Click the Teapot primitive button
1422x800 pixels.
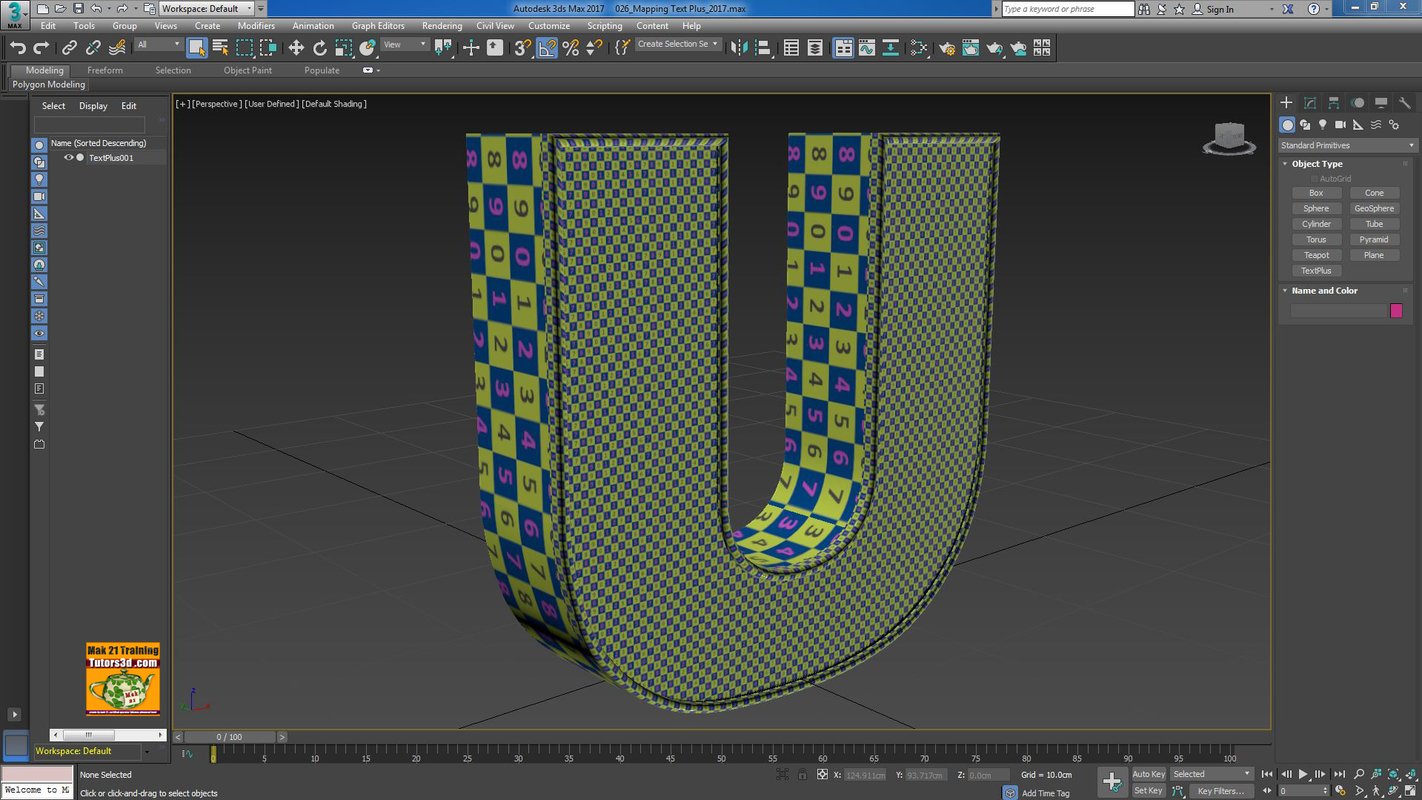click(x=1316, y=256)
